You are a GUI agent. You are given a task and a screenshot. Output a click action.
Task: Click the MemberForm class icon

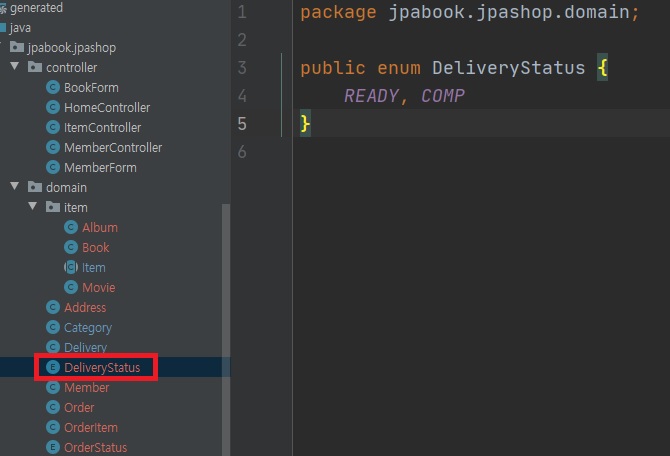coord(53,168)
